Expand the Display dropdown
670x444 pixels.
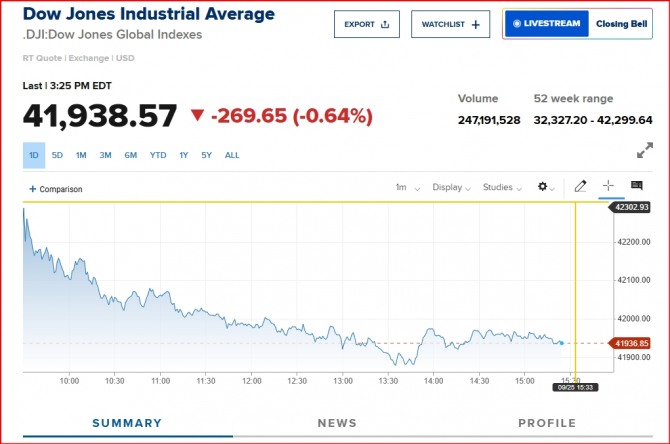click(452, 187)
